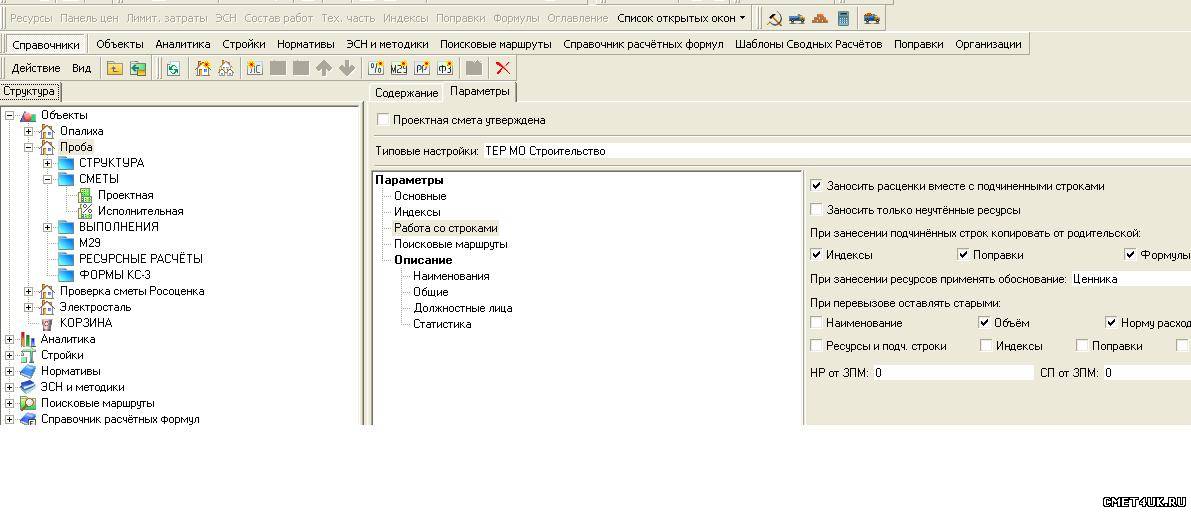Enable the 'Проектная смета утверждена' checkbox
The image size is (1191, 512).
click(x=383, y=120)
